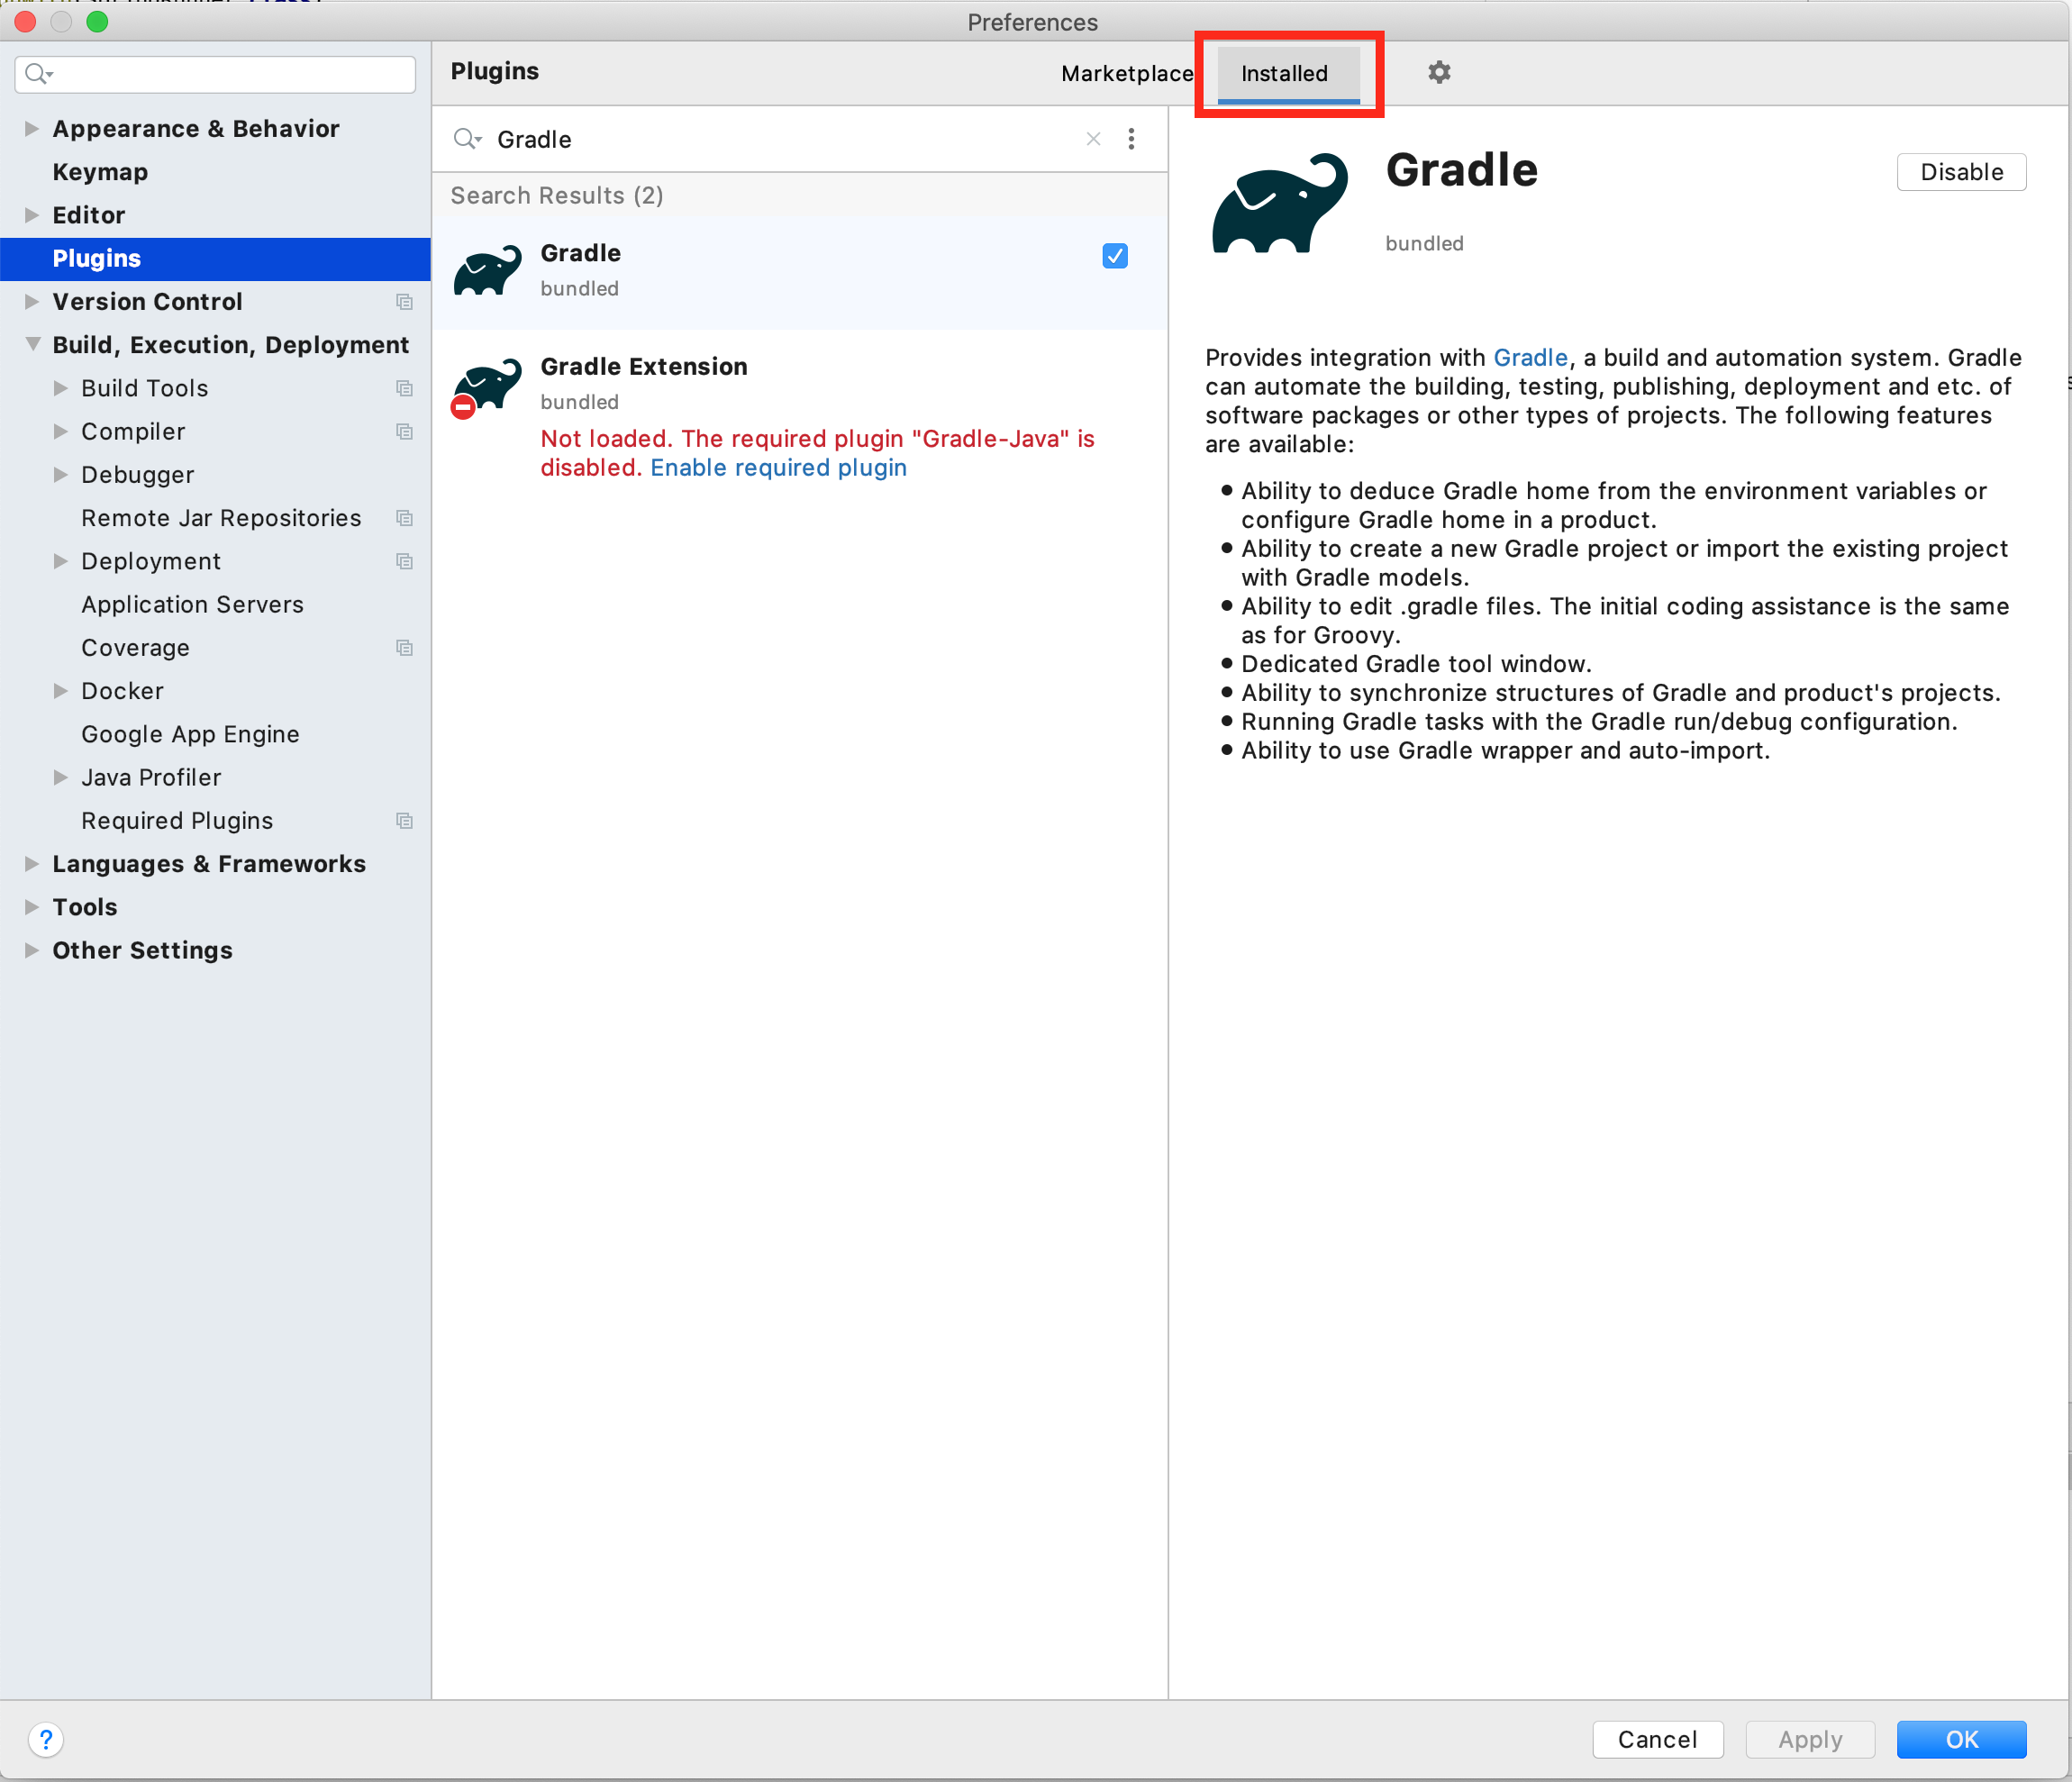
Task: Expand the Build Tools tree node
Action: [x=61, y=388]
